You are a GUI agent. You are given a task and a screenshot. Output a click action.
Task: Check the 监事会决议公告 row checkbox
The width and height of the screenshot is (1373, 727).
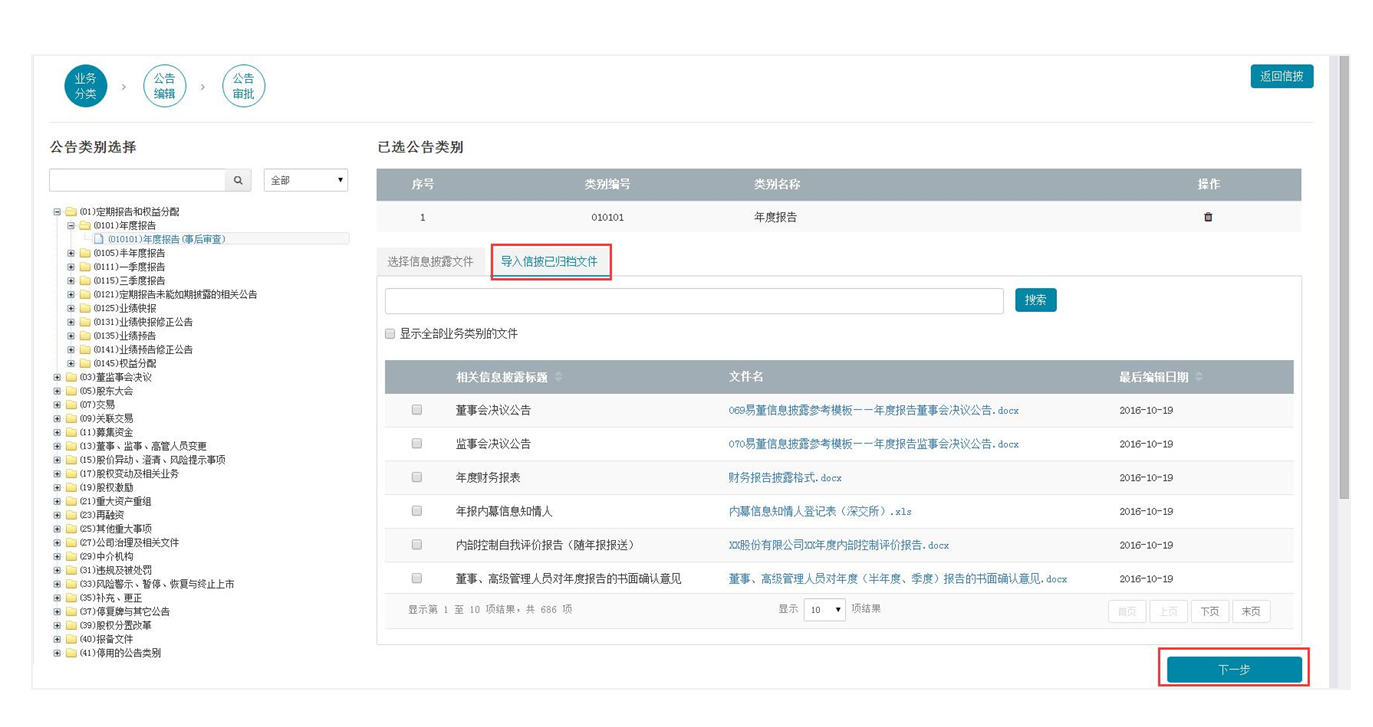tap(417, 443)
